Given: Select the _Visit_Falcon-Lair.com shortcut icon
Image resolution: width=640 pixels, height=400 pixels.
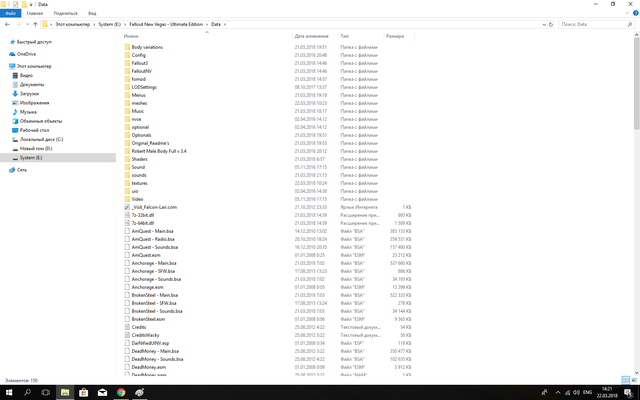Looking at the screenshot, I should click(127, 207).
